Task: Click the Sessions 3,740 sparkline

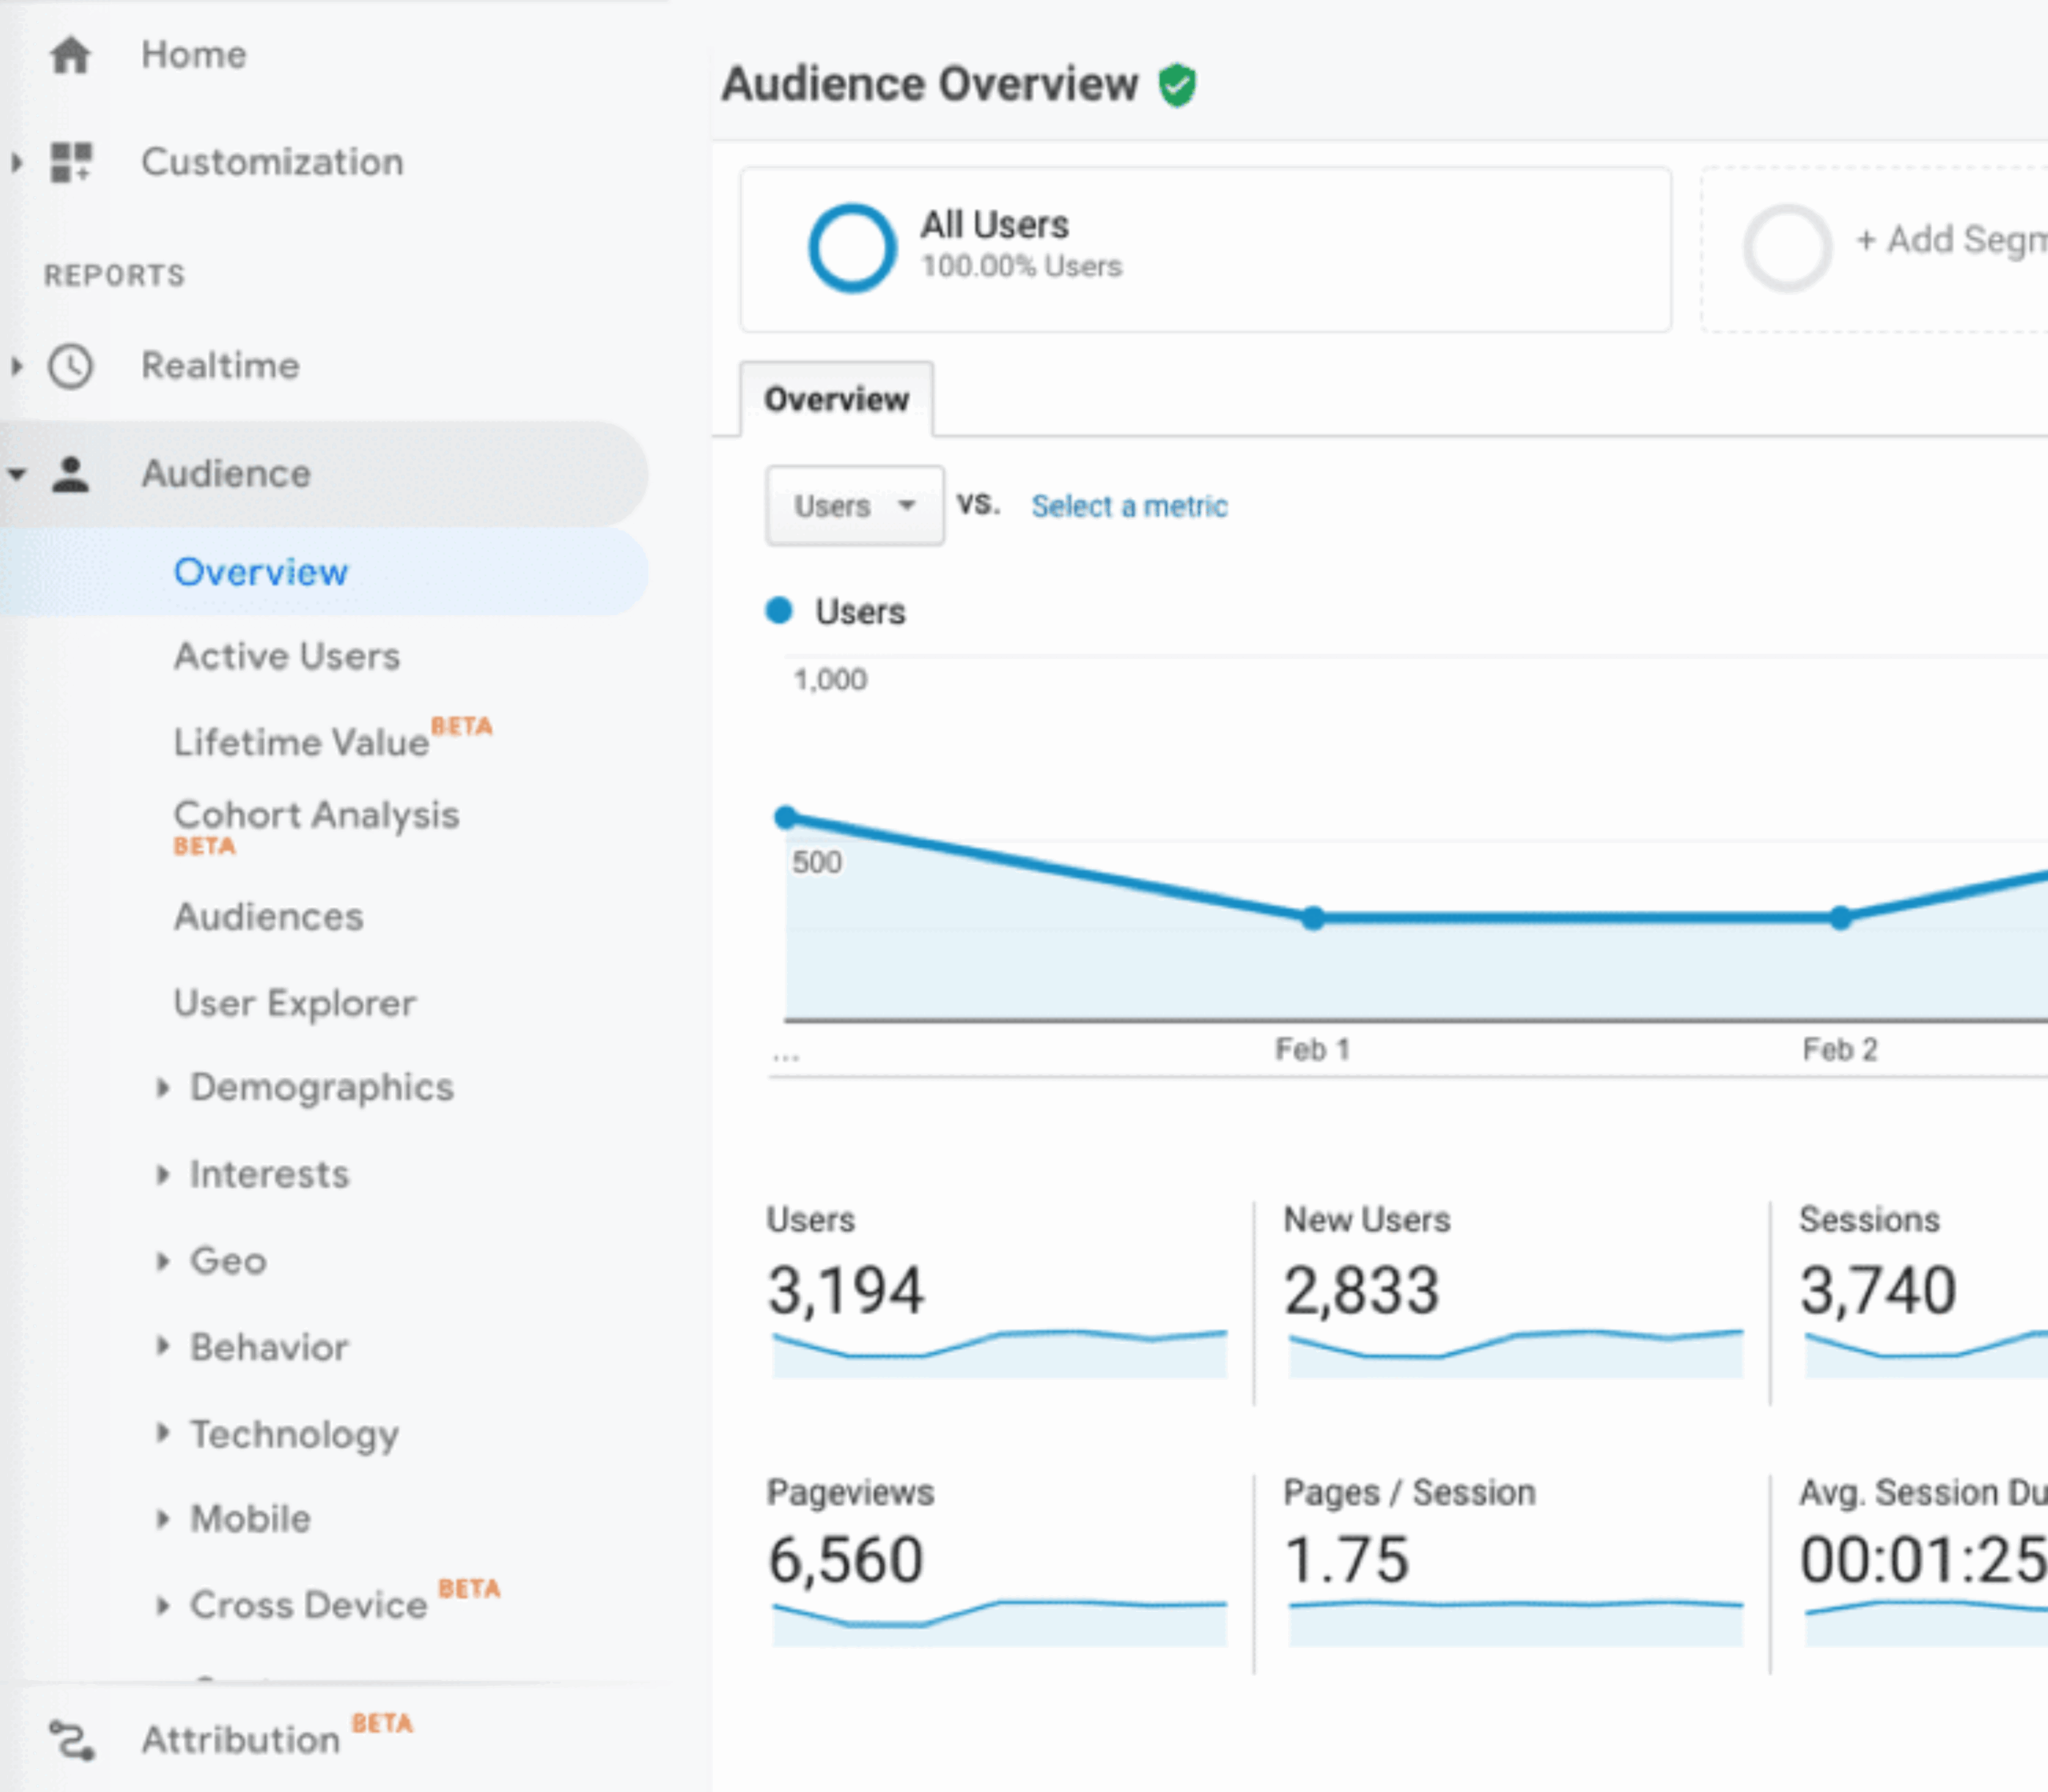Action: pyautogui.click(x=1926, y=1353)
